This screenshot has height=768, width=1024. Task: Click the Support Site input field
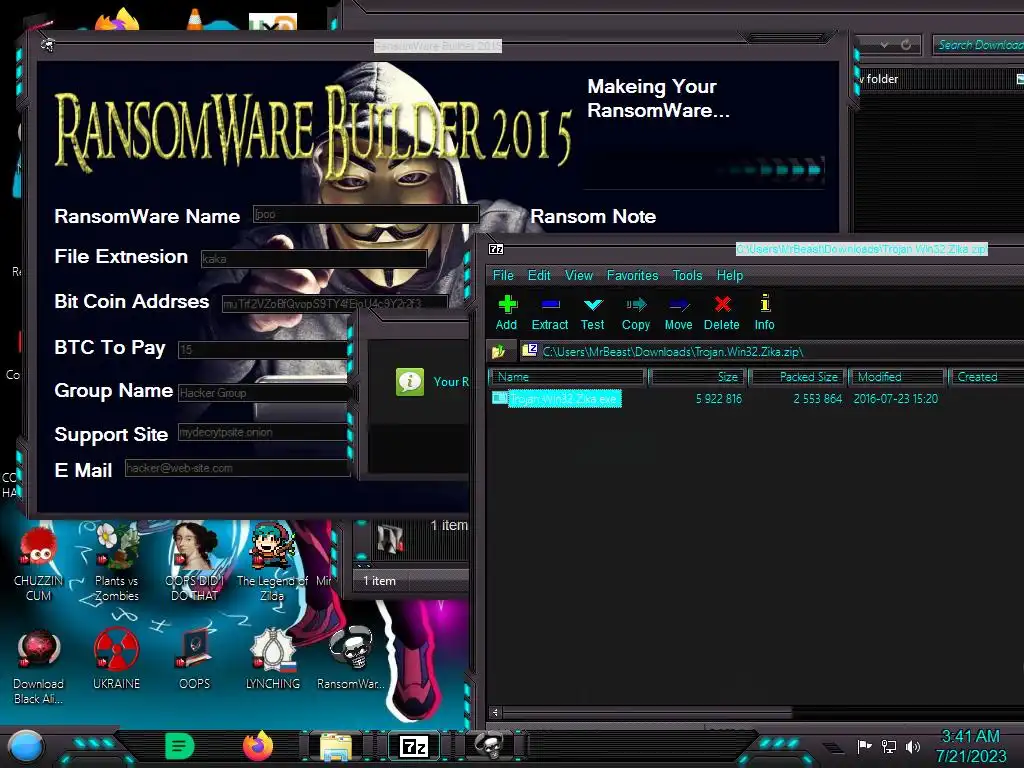263,432
